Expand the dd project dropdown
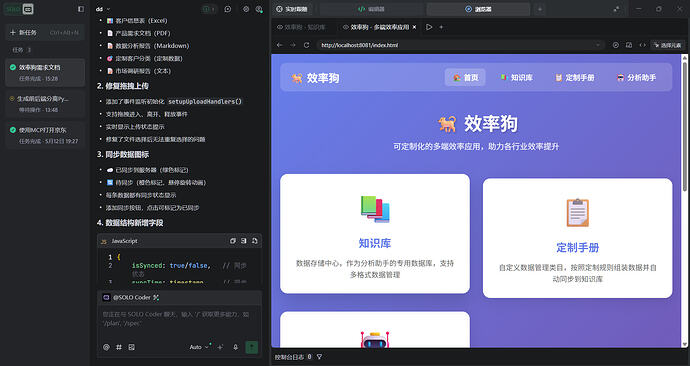The height and width of the screenshot is (366, 690). 103,9
